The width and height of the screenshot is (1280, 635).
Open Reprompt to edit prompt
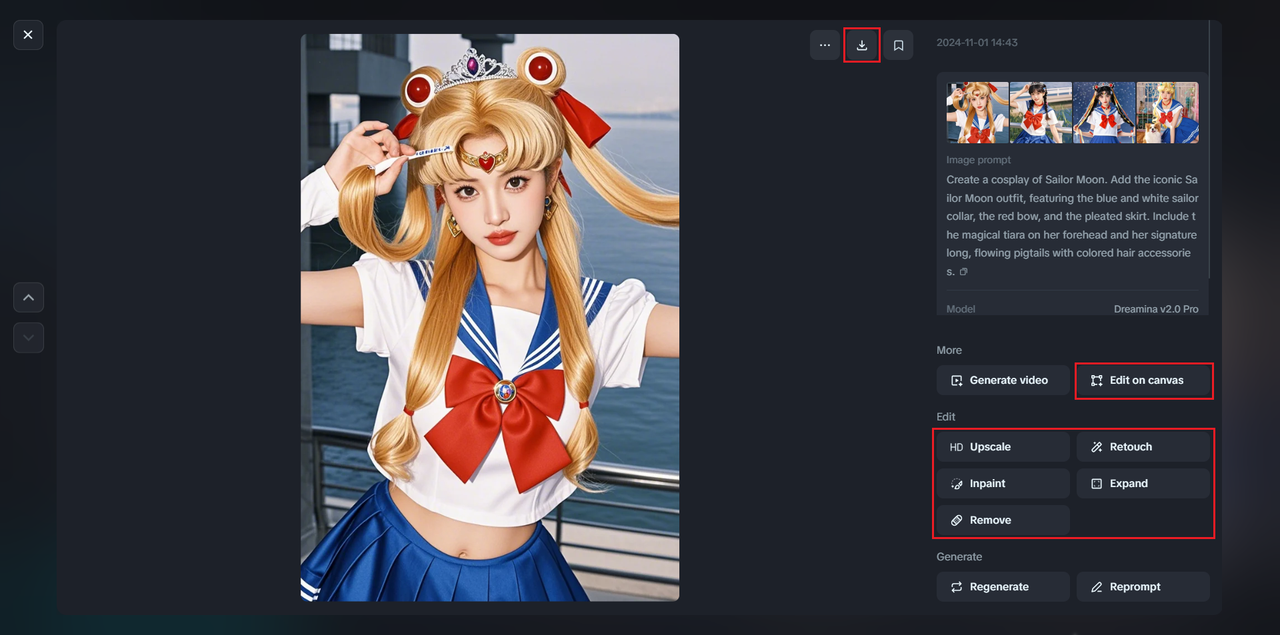(1143, 587)
